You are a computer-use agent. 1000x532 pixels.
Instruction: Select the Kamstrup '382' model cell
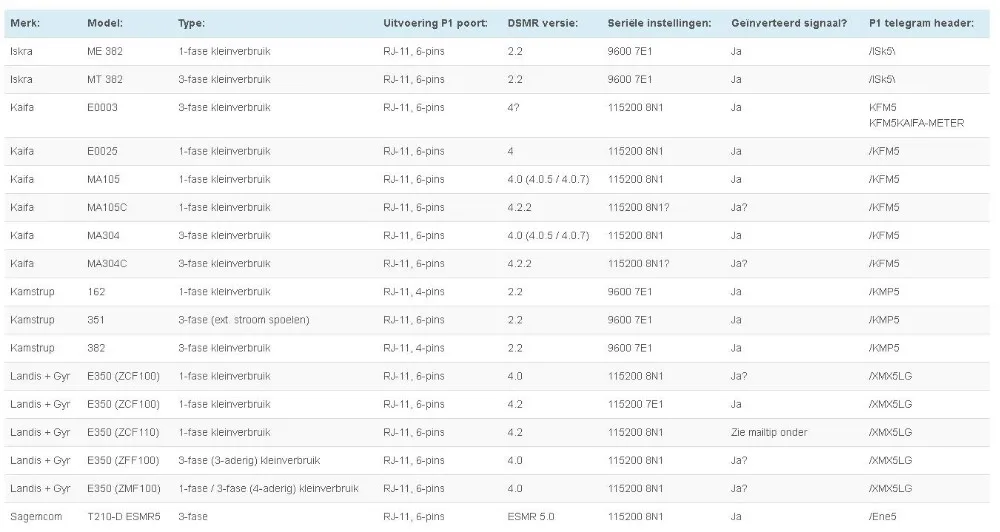[x=96, y=348]
